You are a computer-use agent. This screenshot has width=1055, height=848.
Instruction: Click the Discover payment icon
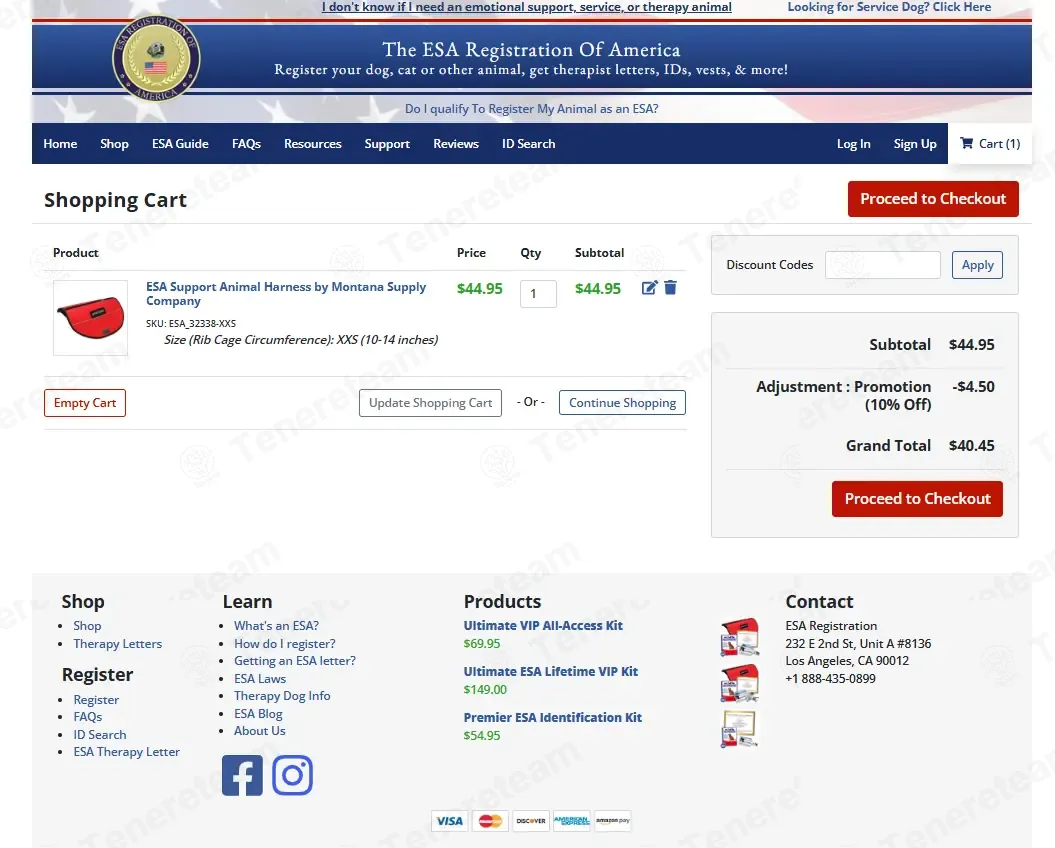coord(531,820)
